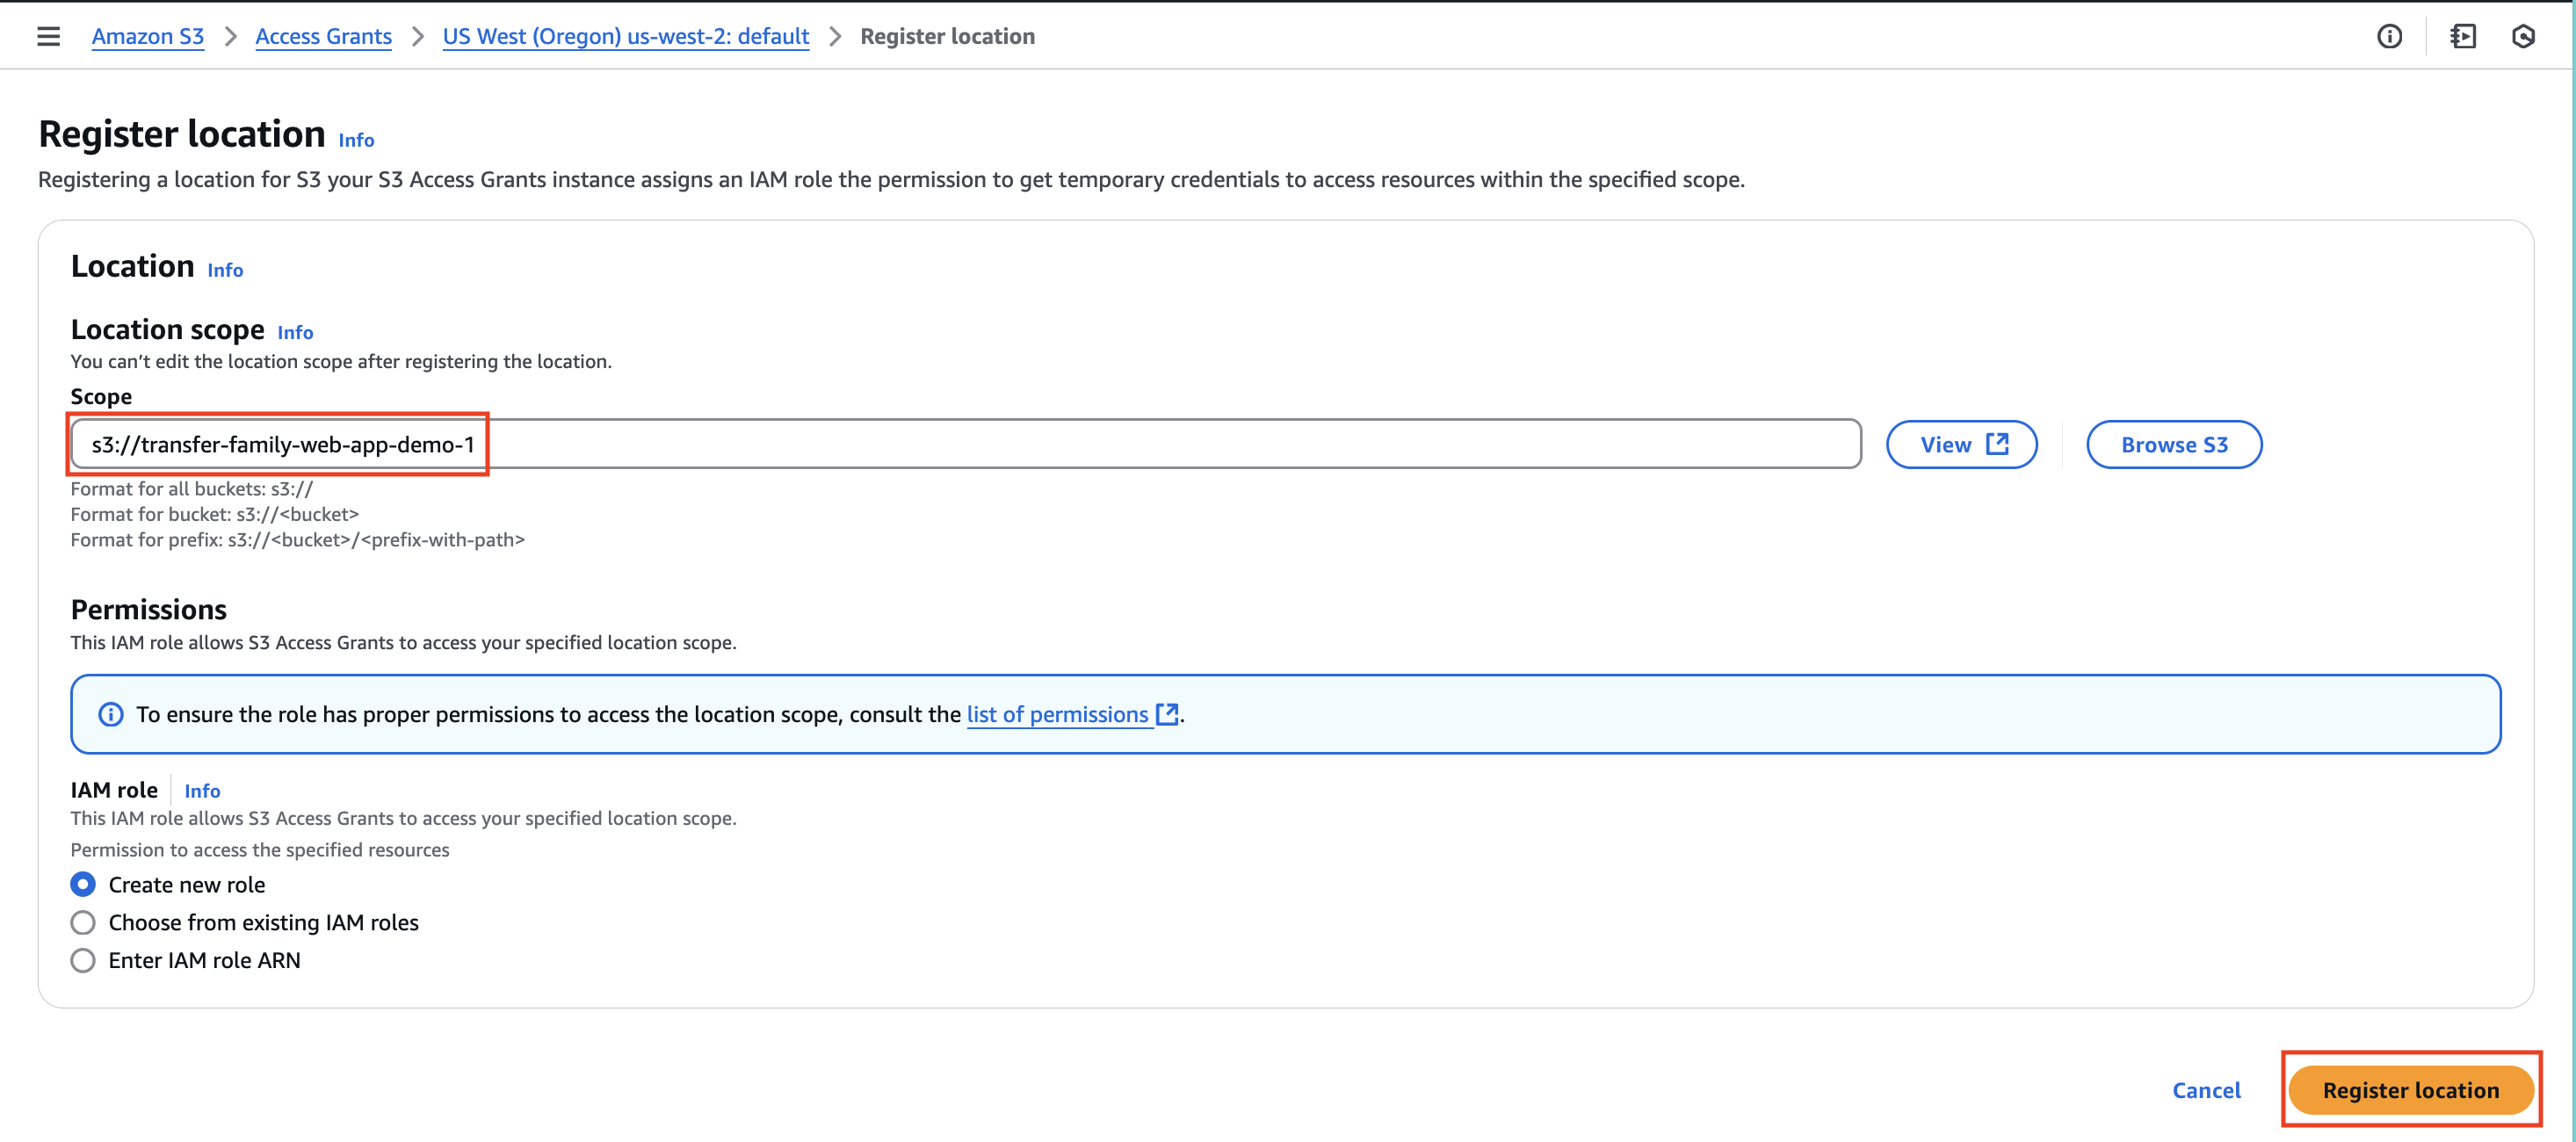The image size is (2576, 1142).
Task: Click the View button with external icon
Action: point(1961,444)
